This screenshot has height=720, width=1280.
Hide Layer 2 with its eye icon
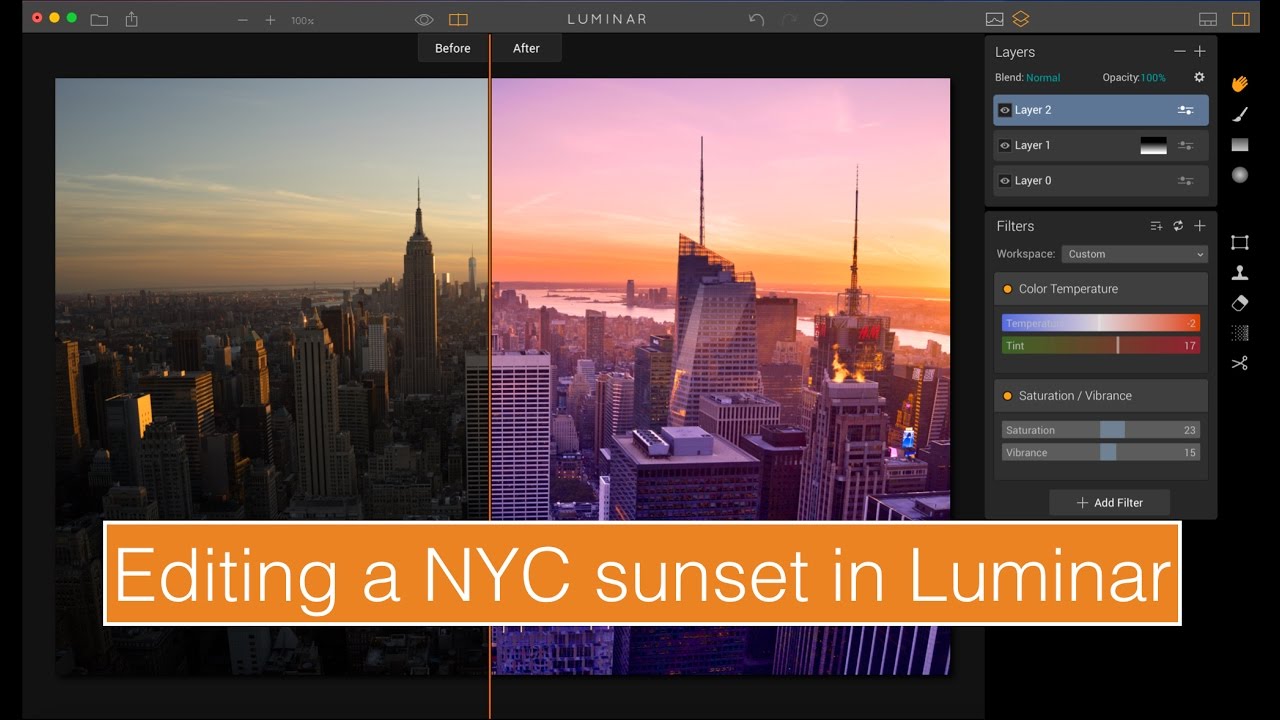tap(1005, 110)
